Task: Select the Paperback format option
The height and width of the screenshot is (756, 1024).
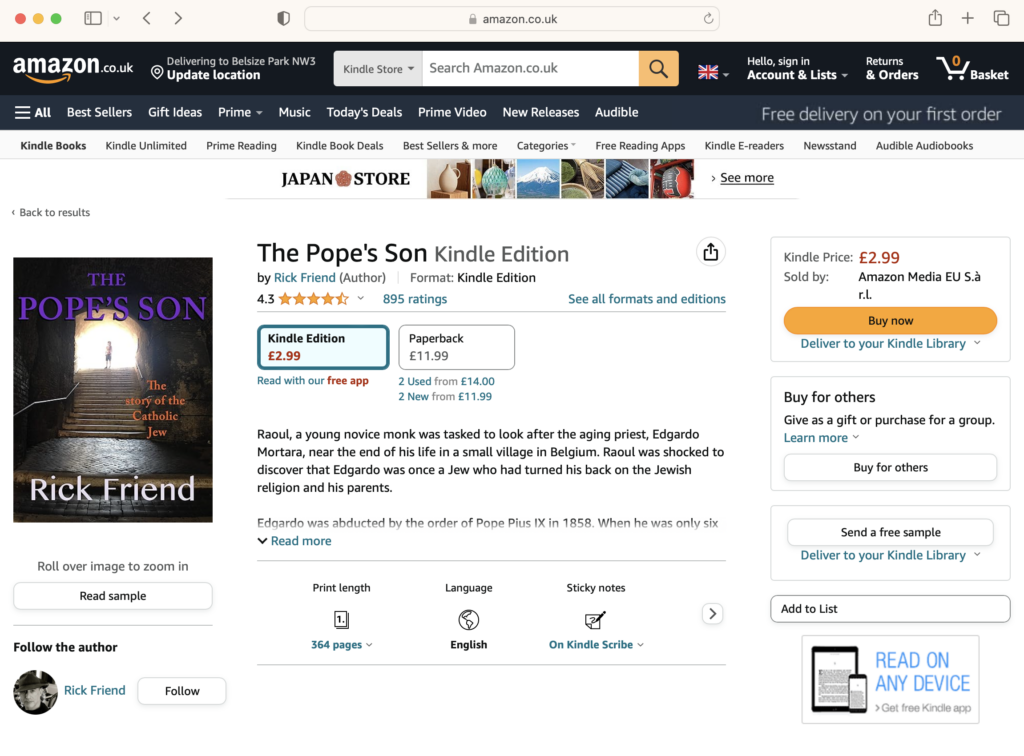Action: (x=456, y=347)
